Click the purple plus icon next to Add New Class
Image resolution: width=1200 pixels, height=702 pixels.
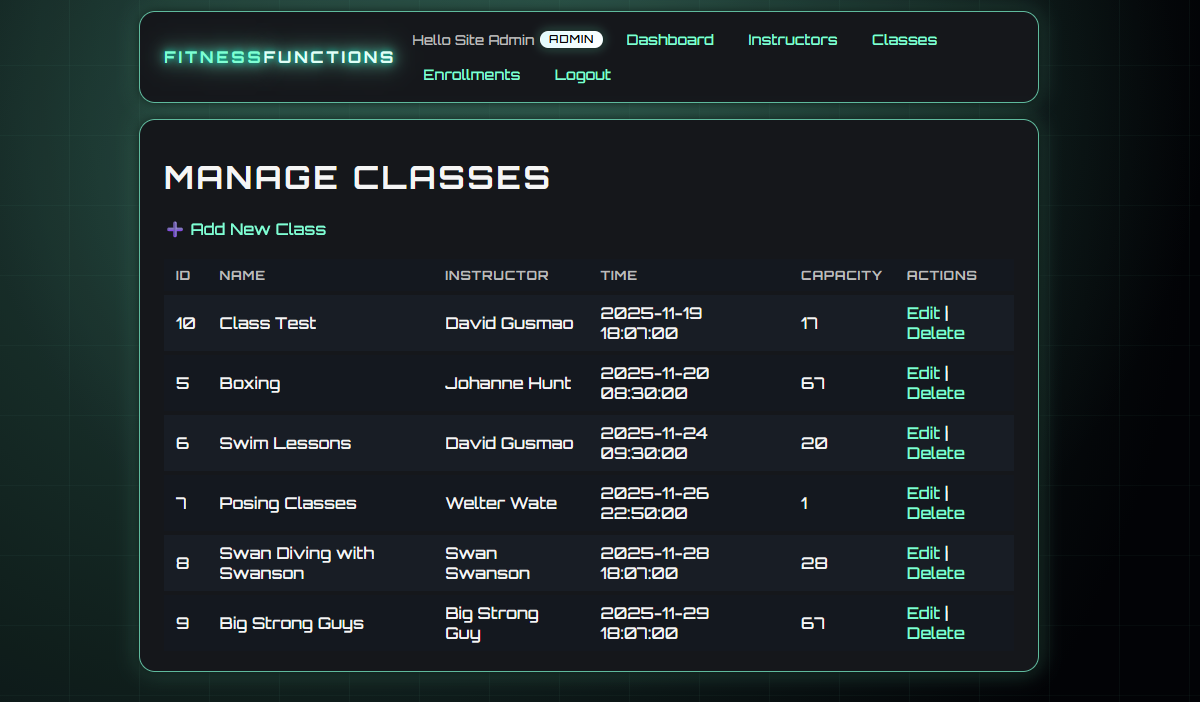174,229
